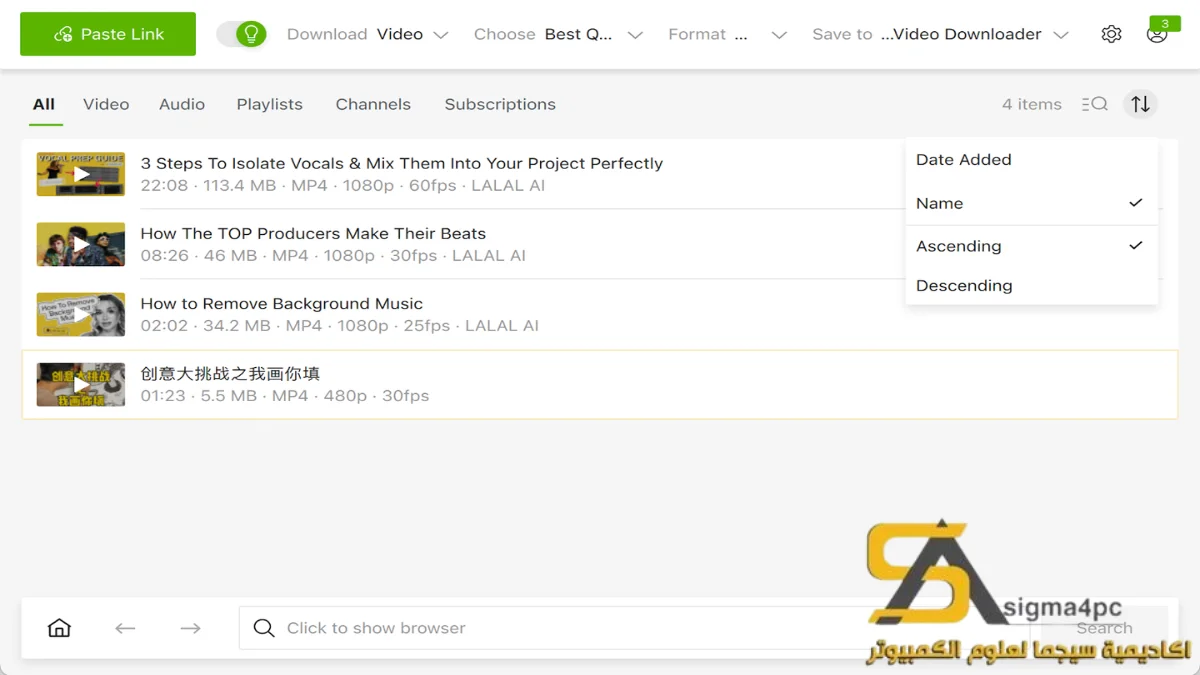Play the Remove Background Music thumbnail
Screen dimensions: 1200x675
point(81,314)
